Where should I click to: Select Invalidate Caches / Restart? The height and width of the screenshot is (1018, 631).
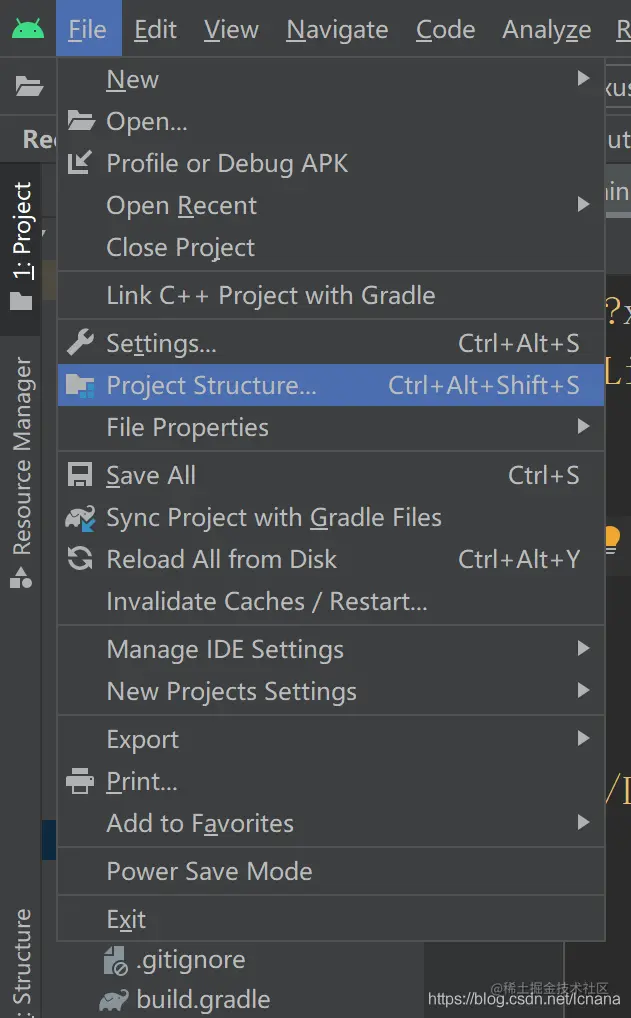pos(267,601)
